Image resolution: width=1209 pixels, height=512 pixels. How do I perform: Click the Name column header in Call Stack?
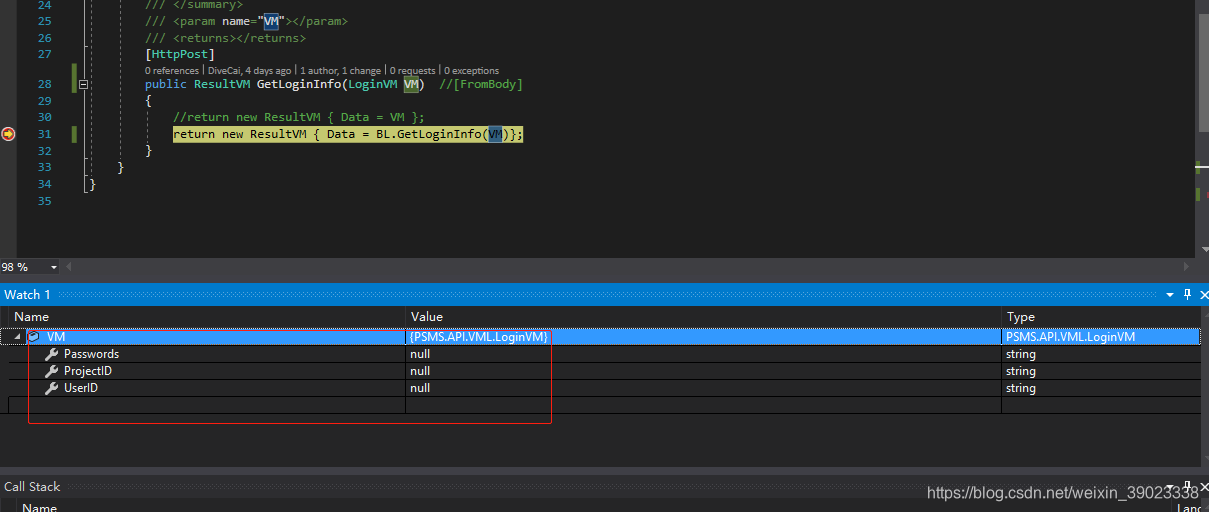tap(40, 508)
